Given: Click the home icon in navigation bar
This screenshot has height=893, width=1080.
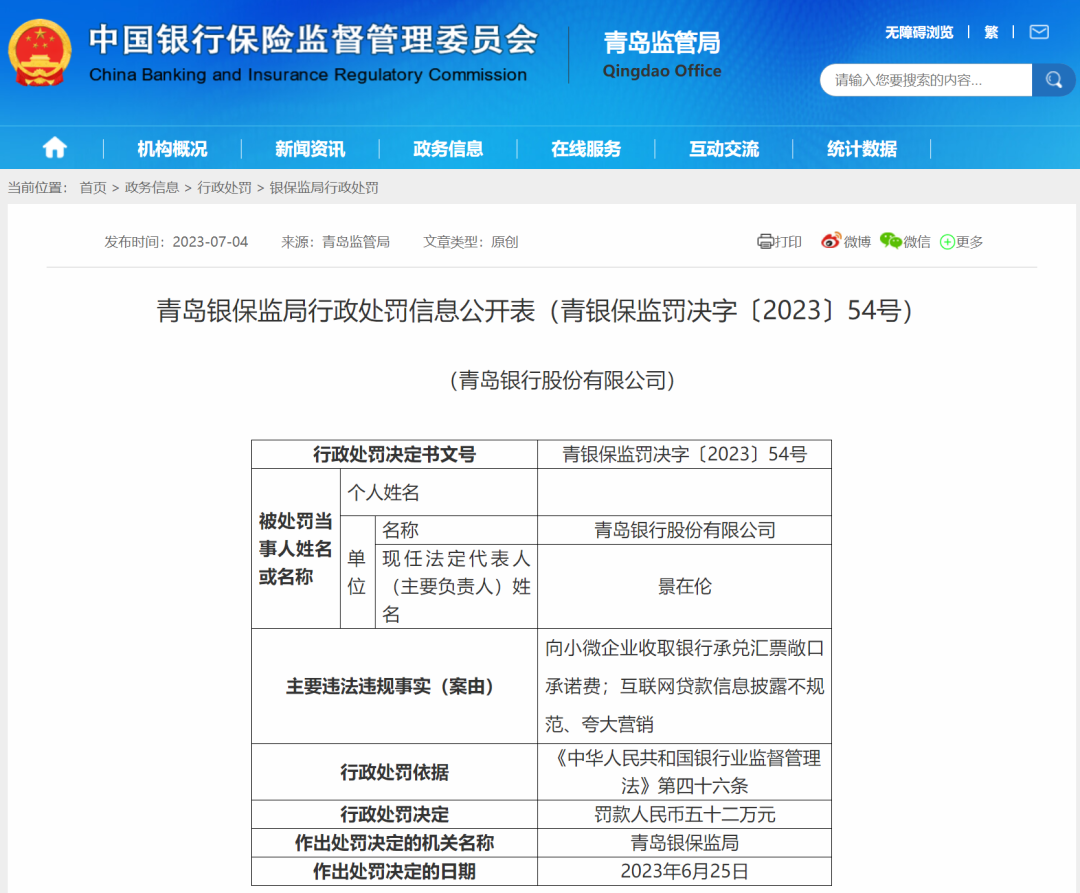Looking at the screenshot, I should point(54,148).
